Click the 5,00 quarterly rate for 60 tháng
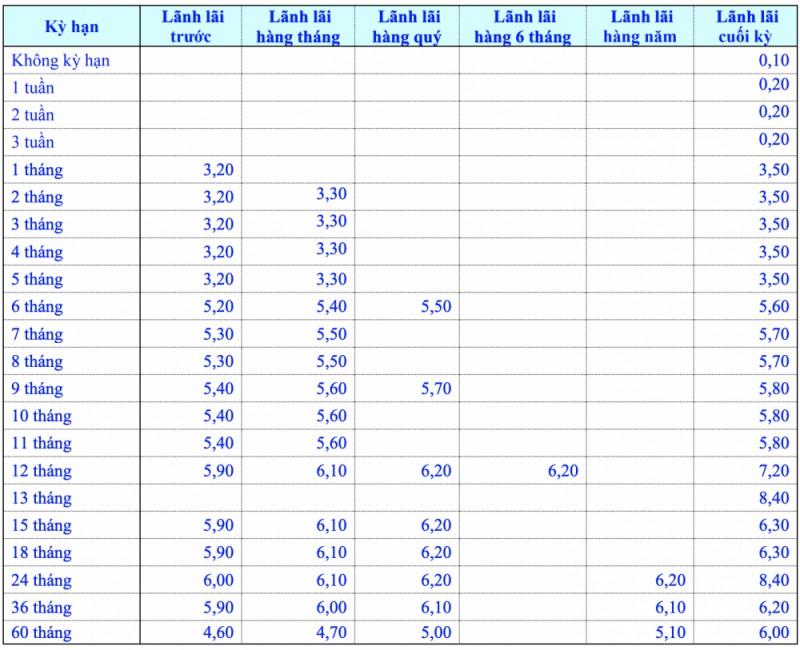The width and height of the screenshot is (800, 650). [435, 632]
